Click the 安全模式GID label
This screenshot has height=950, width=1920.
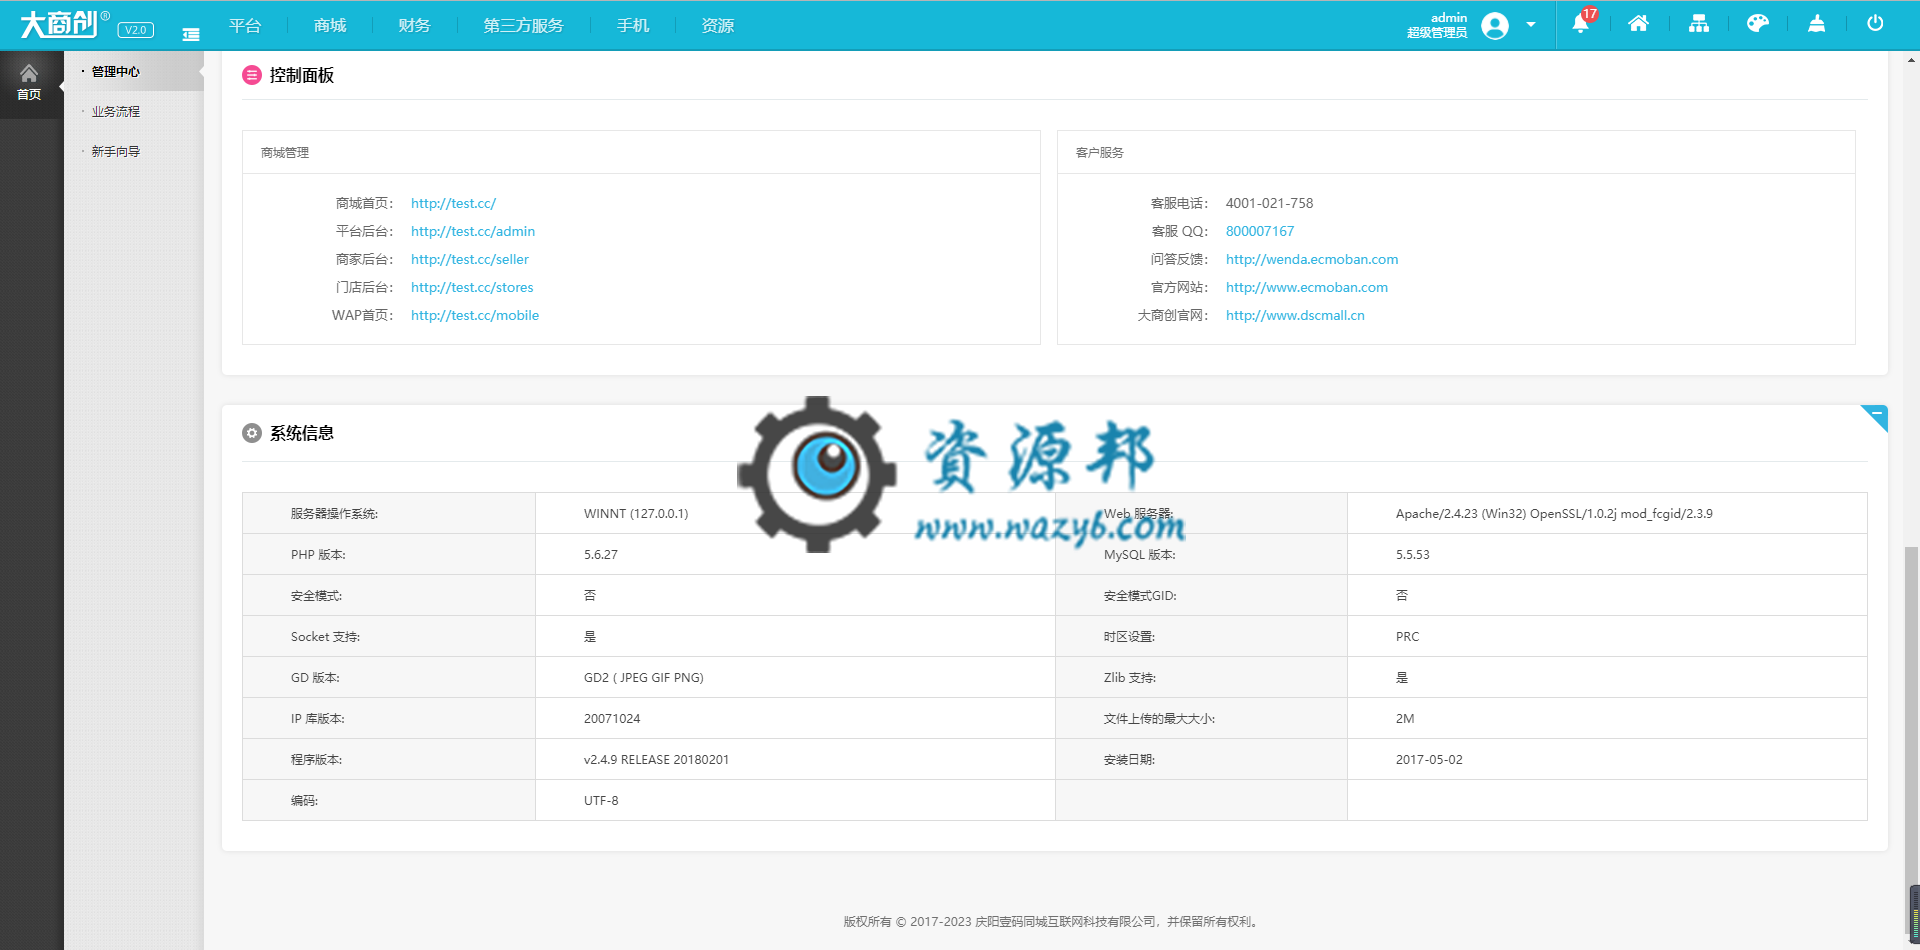(x=1140, y=596)
